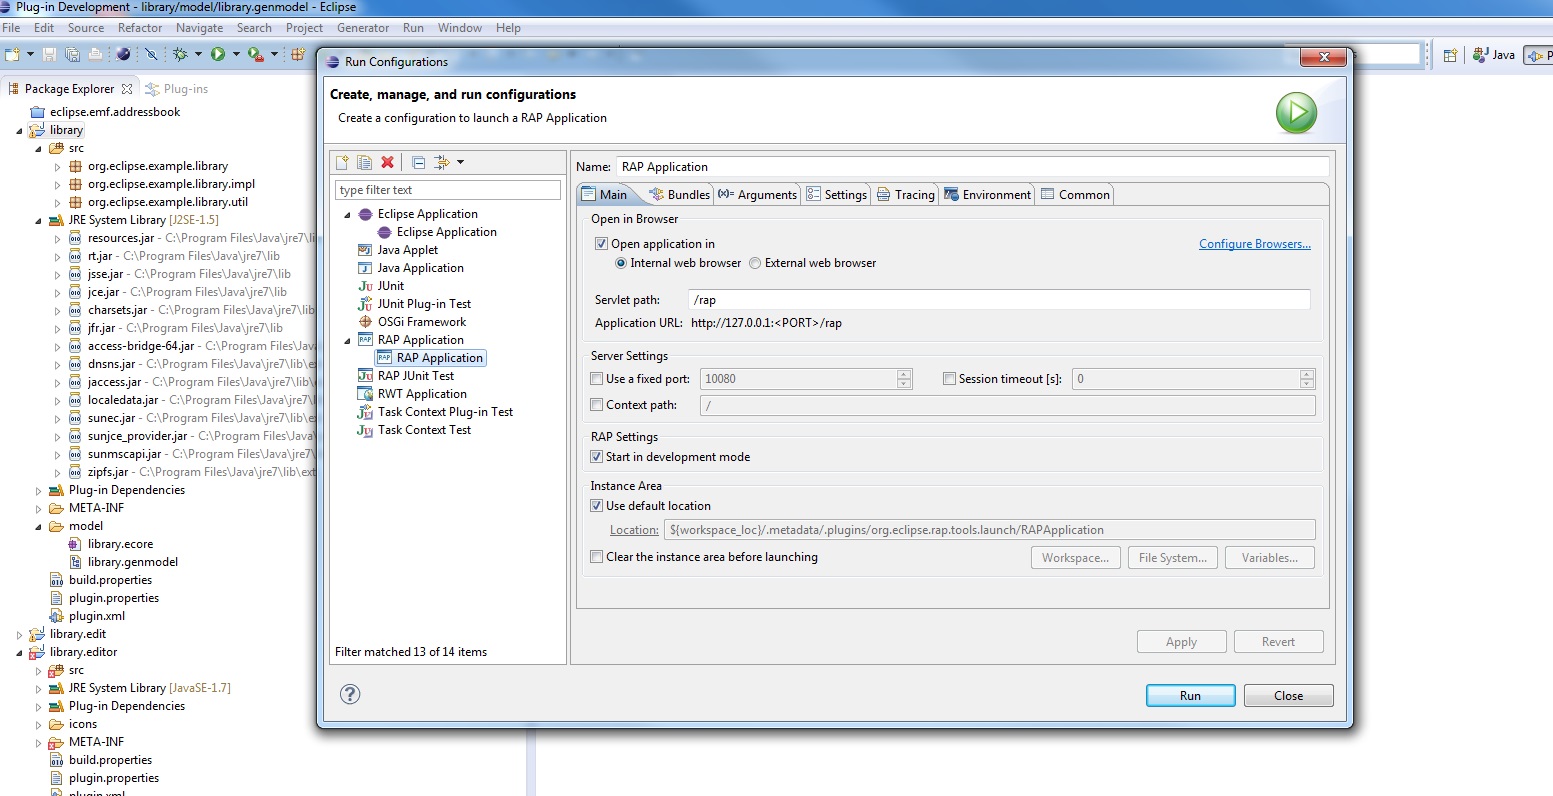Collapse JRE System Library [J2SE-1.5] node

pos(38,220)
